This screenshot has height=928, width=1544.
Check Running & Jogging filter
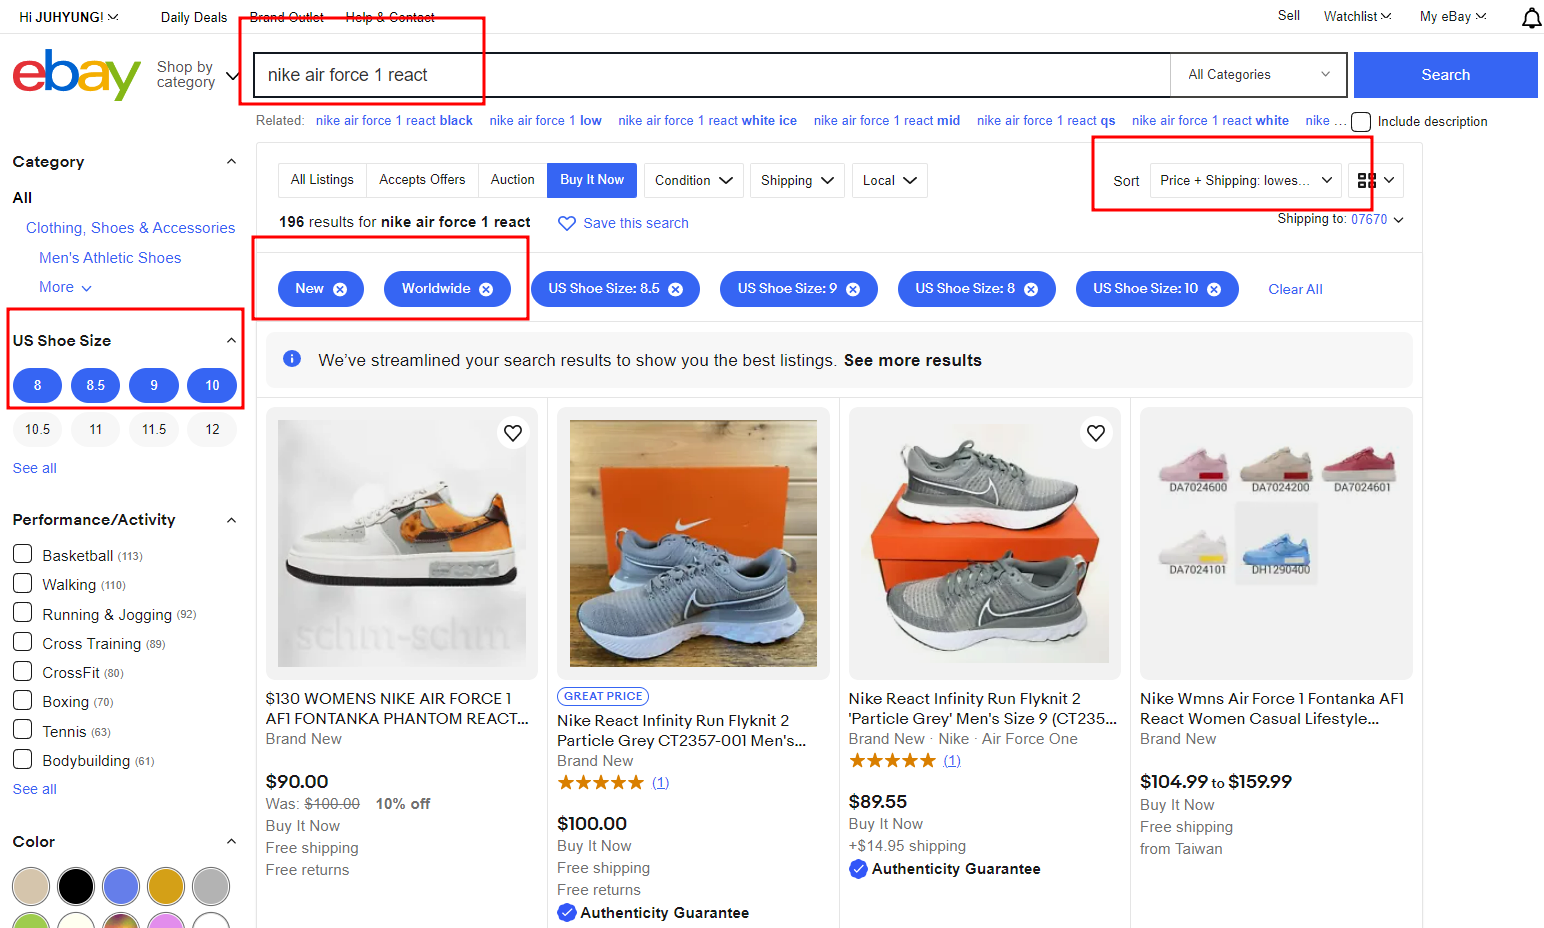(x=23, y=613)
